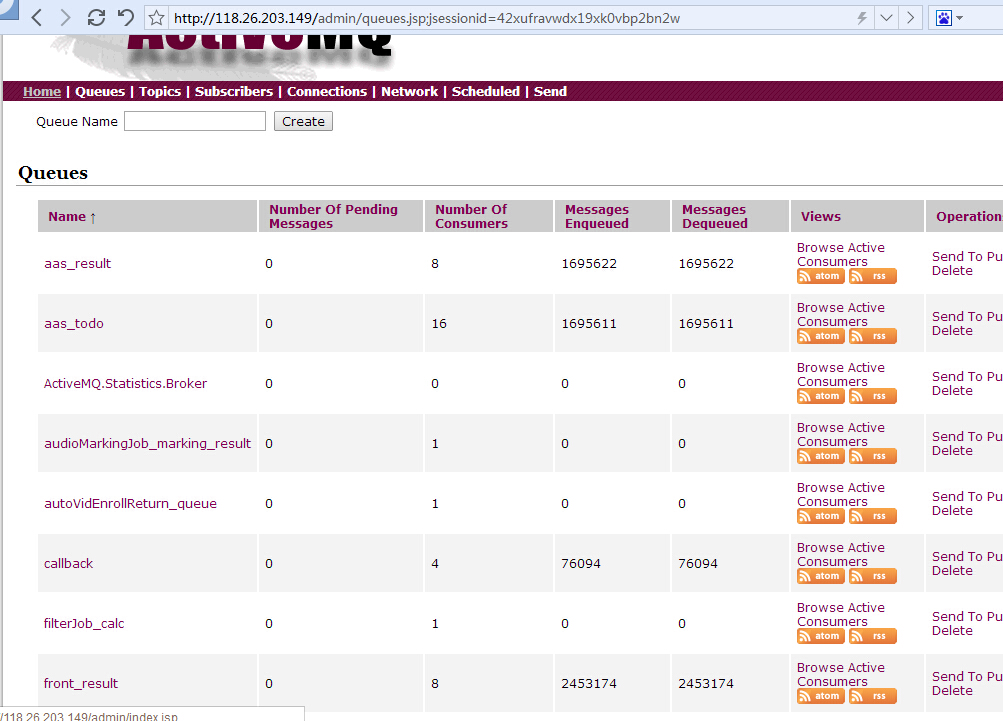Click rss feed icon for front_result

pos(873,696)
